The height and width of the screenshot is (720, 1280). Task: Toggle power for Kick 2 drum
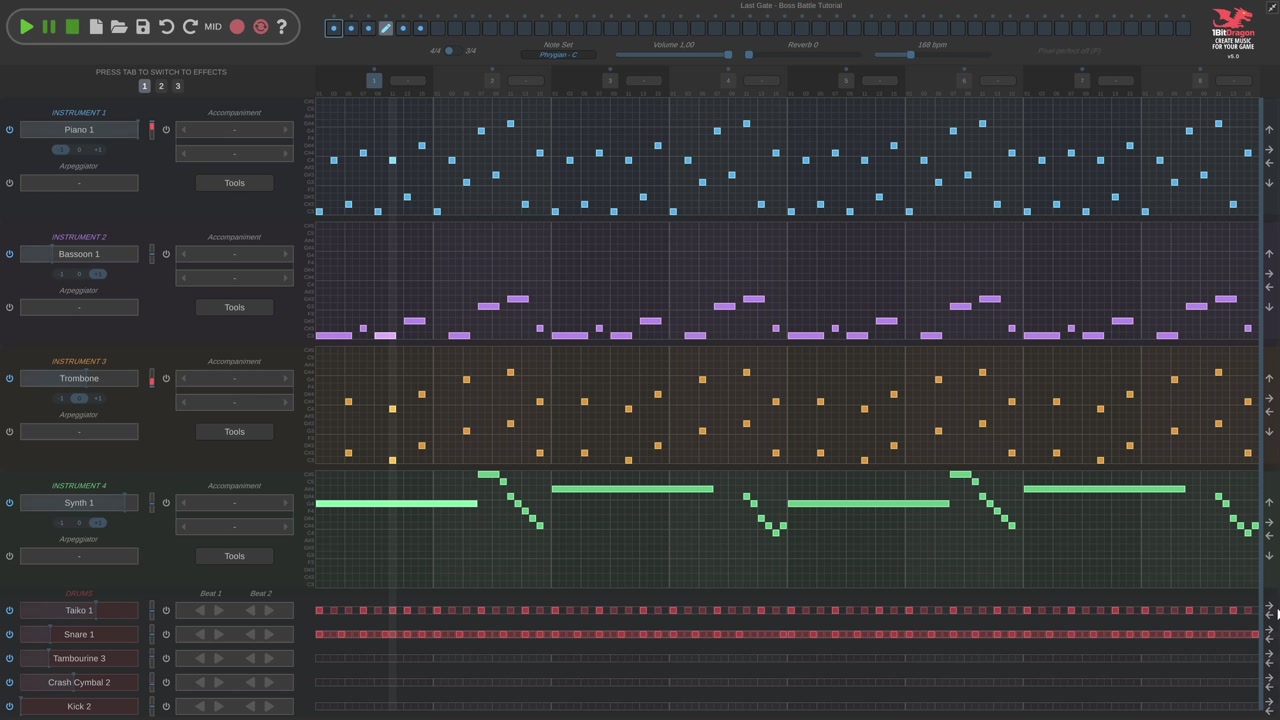pos(10,706)
